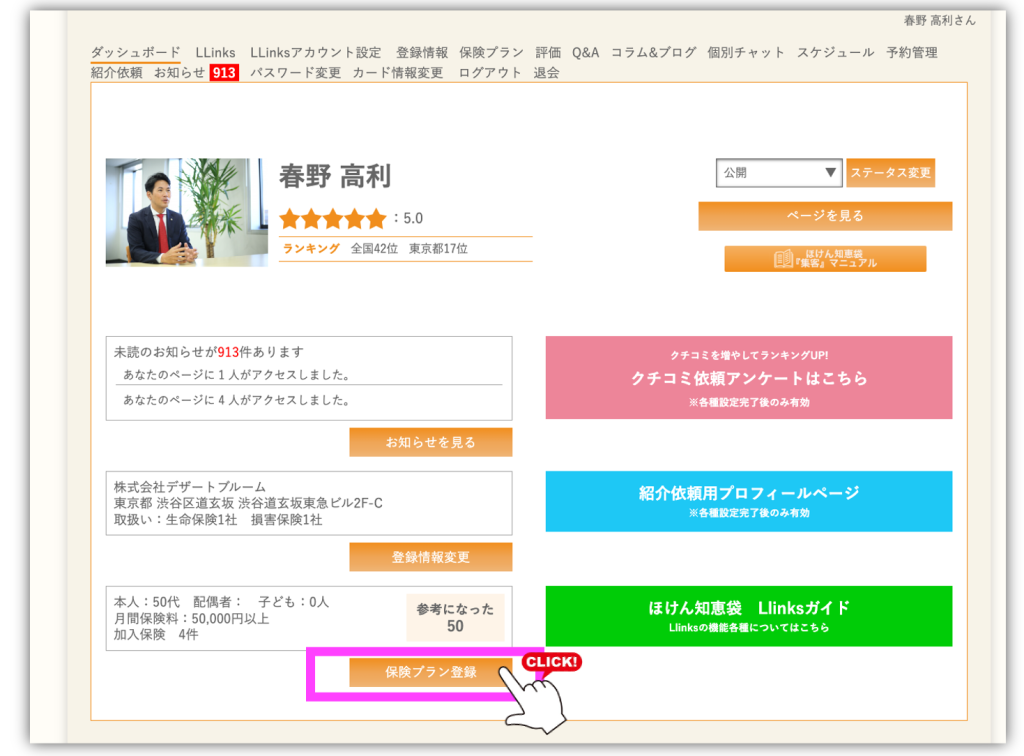Go to 予約管理
Screen dimensions: 1024x756
pyautogui.click(x=912, y=52)
